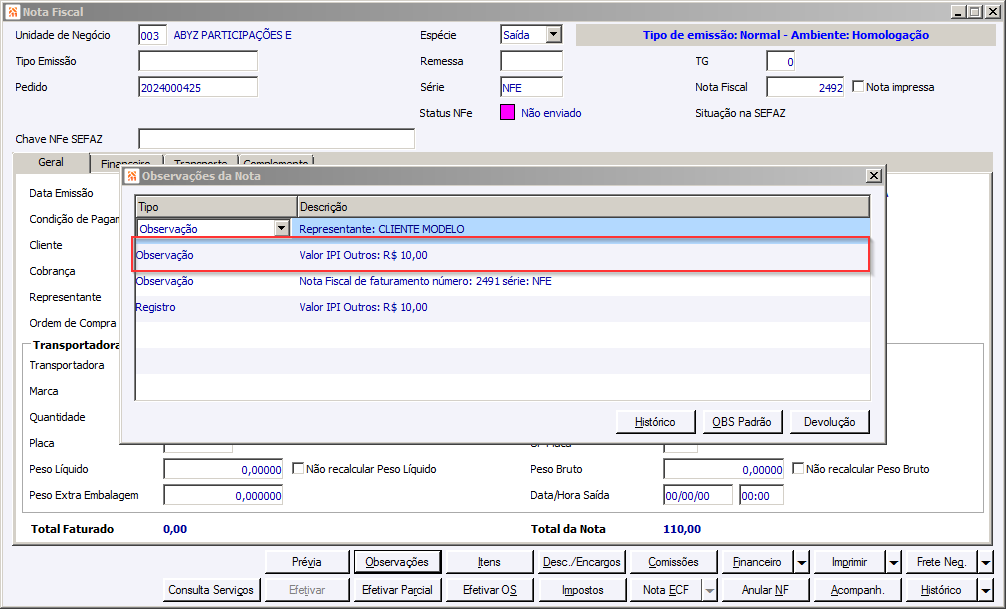Expand the bottom Histórico dropdown arrow
This screenshot has height=609, width=1006.
click(985, 590)
